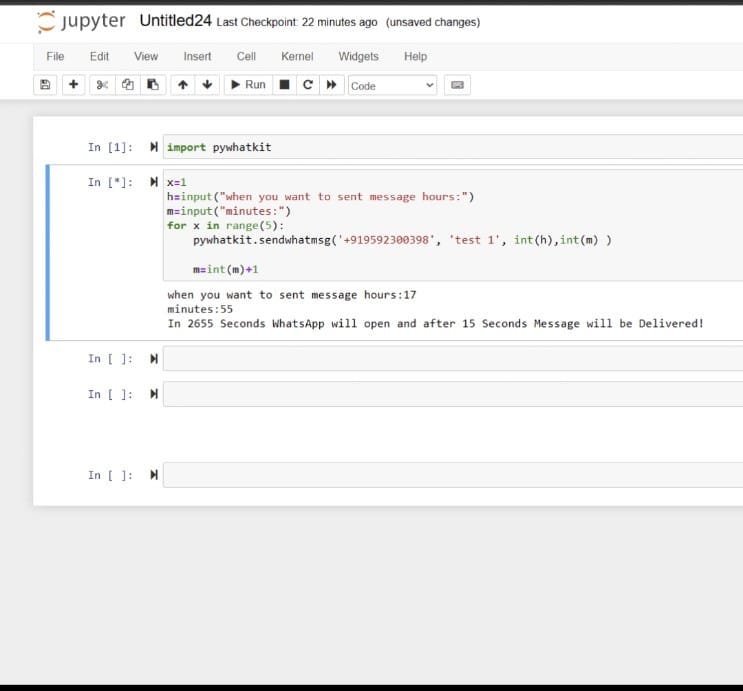Focus the first empty code cell
The height and width of the screenshot is (691, 743).
pyautogui.click(x=453, y=359)
